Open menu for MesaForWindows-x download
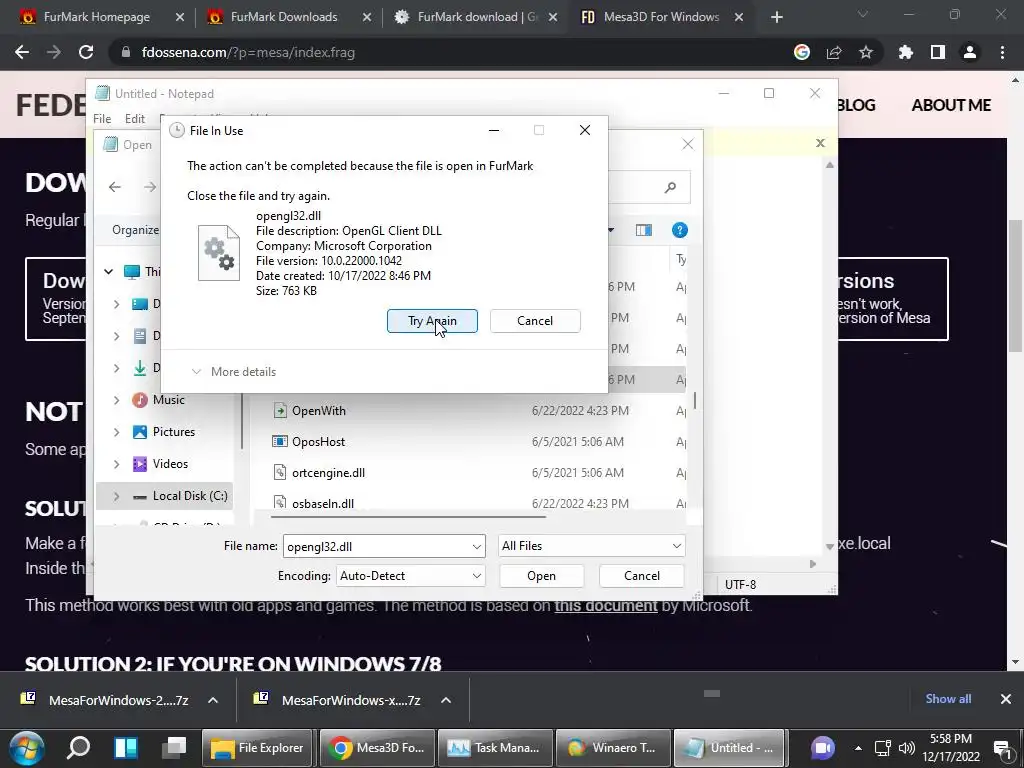Viewport: 1024px width, 768px height. click(x=446, y=700)
